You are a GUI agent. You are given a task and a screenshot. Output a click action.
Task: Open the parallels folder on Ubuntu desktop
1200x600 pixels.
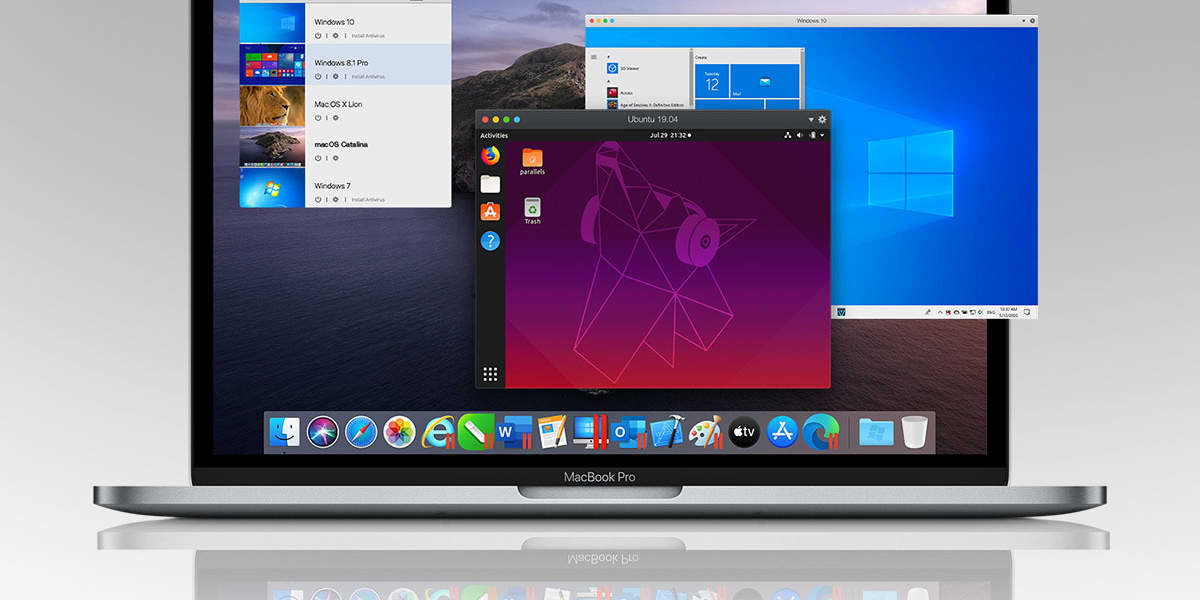coord(532,158)
